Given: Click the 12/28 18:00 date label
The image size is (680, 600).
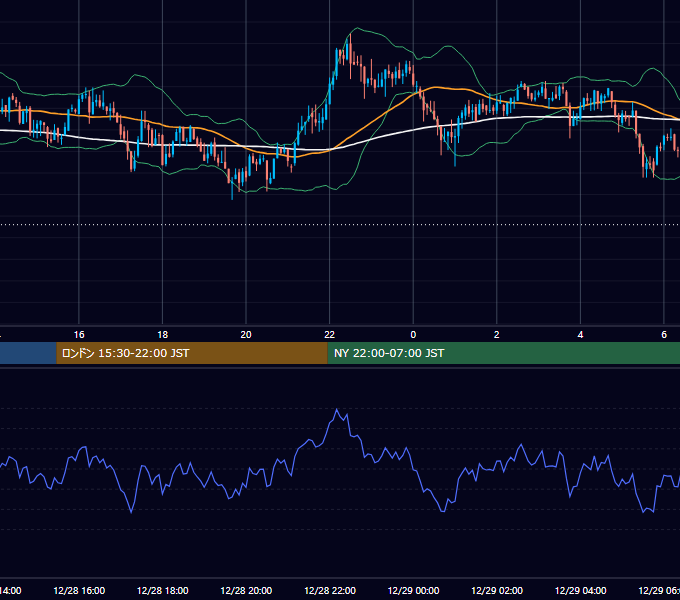Looking at the screenshot, I should 163,590.
